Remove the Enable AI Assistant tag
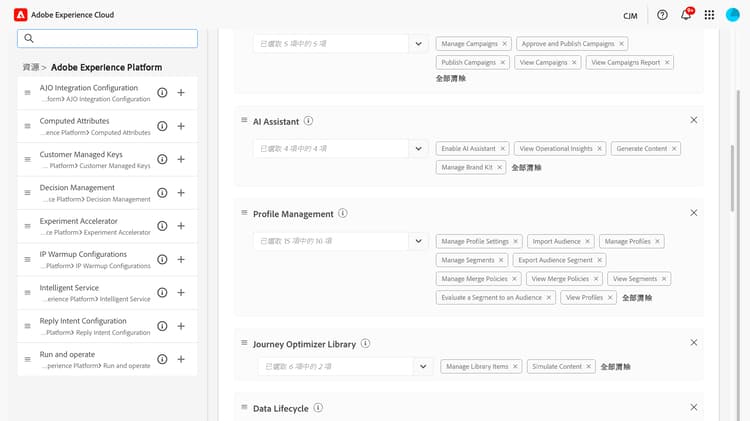750x421 pixels. click(503, 149)
